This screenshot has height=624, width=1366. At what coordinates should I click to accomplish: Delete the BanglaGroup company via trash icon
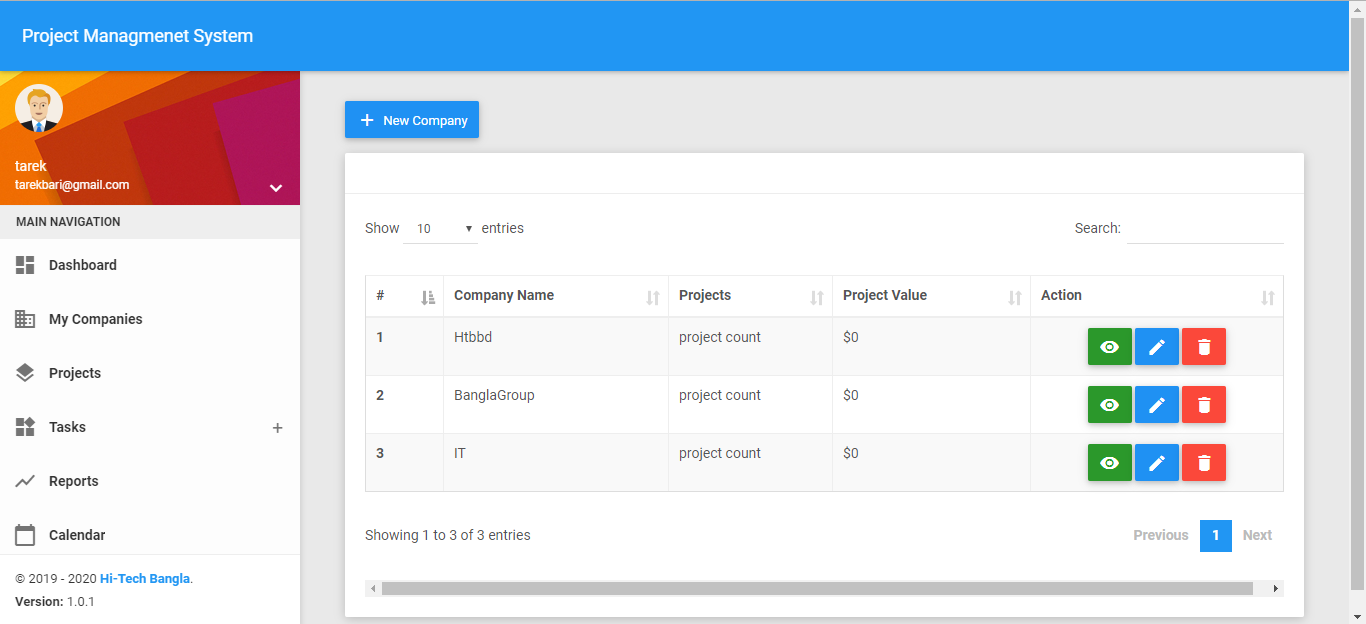click(x=1203, y=405)
